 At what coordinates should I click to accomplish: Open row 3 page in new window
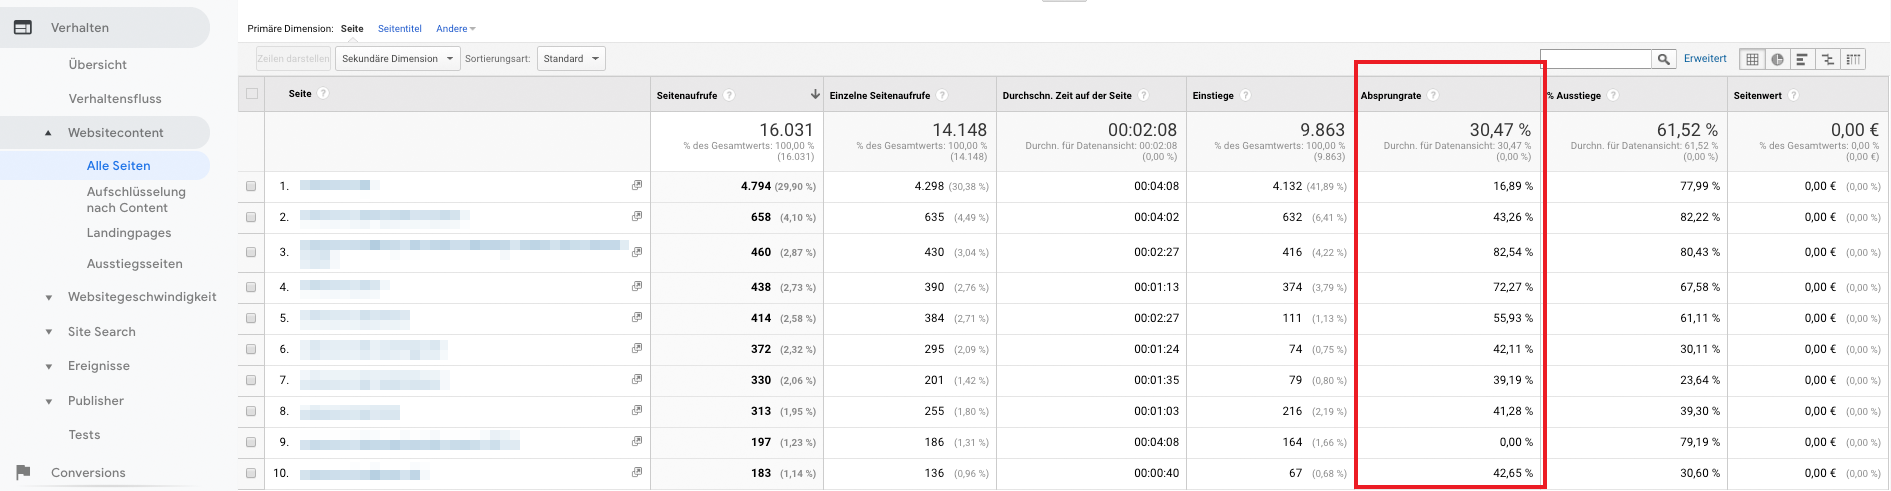tap(637, 252)
